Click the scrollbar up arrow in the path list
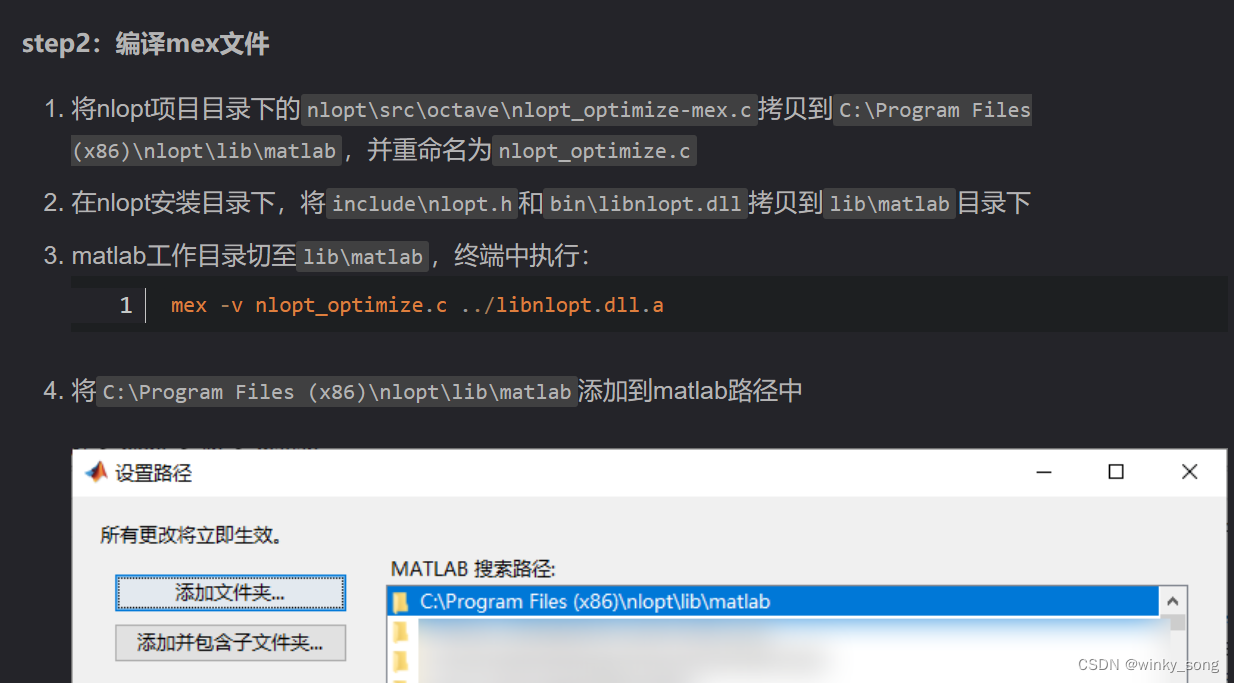1234x683 pixels. coord(1172,600)
